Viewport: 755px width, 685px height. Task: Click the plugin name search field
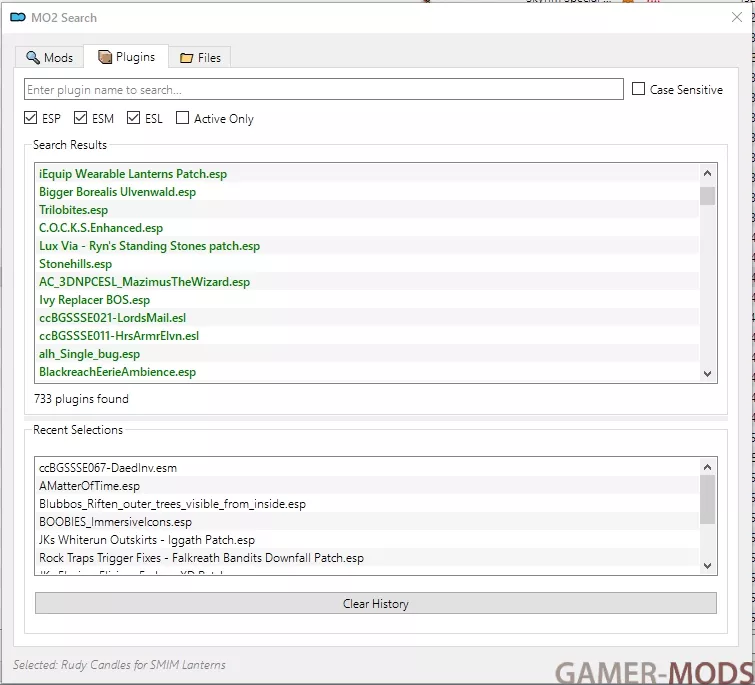pyautogui.click(x=324, y=90)
